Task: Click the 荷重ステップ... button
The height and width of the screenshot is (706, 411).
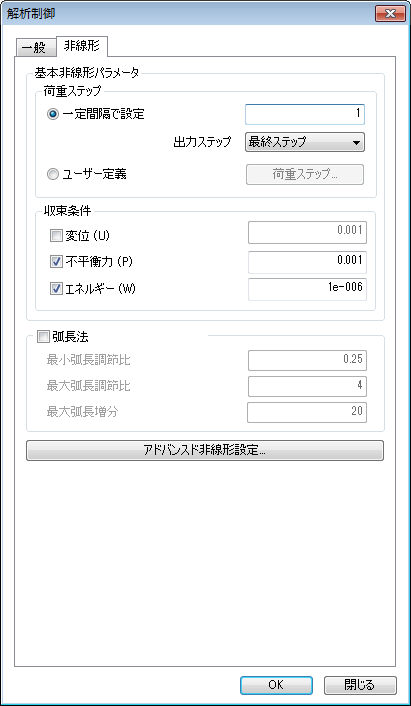Action: click(305, 175)
